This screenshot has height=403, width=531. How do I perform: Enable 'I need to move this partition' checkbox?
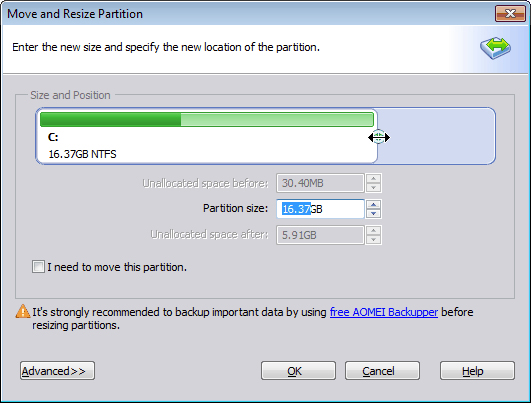click(x=38, y=267)
